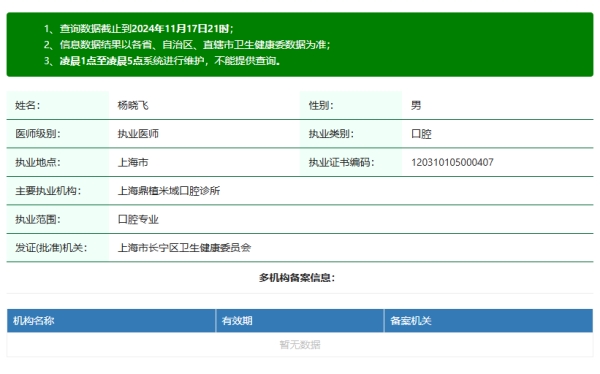Image resolution: width=600 pixels, height=374 pixels.
Task: Click the 执业地点 label
Action: point(38,162)
